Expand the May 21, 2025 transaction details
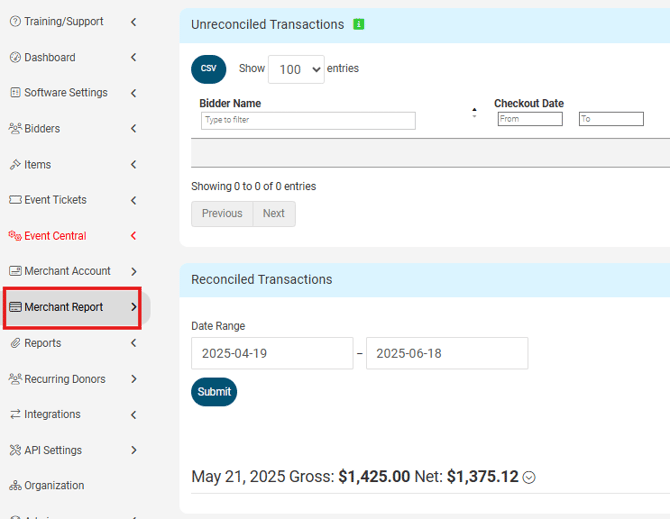Viewport: 670px width, 519px height. (x=529, y=478)
